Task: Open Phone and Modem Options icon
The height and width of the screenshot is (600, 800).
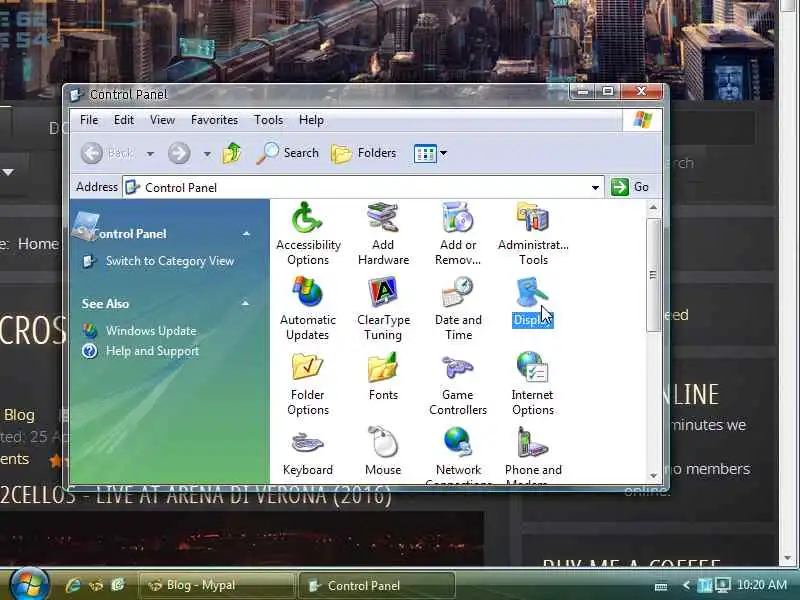Action: pos(533,454)
